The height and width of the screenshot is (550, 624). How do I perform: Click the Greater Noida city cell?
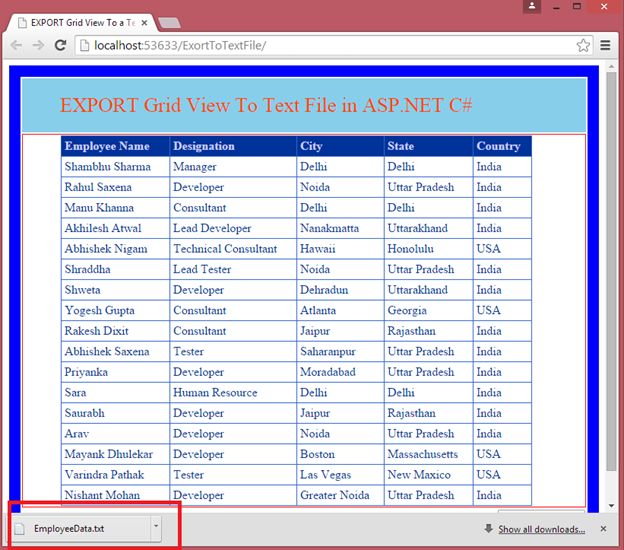(x=341, y=495)
